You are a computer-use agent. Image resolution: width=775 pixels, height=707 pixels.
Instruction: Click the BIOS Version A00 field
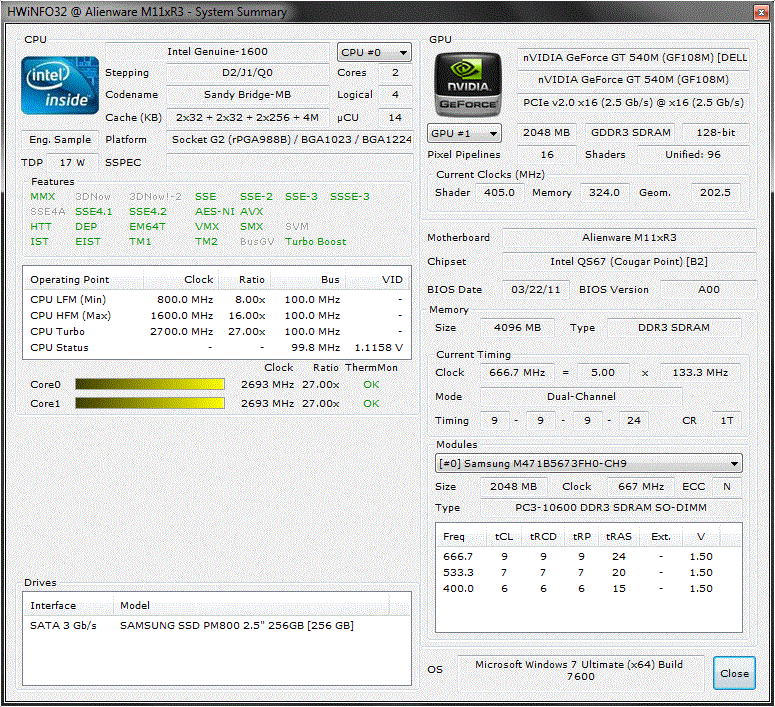pyautogui.click(x=708, y=290)
